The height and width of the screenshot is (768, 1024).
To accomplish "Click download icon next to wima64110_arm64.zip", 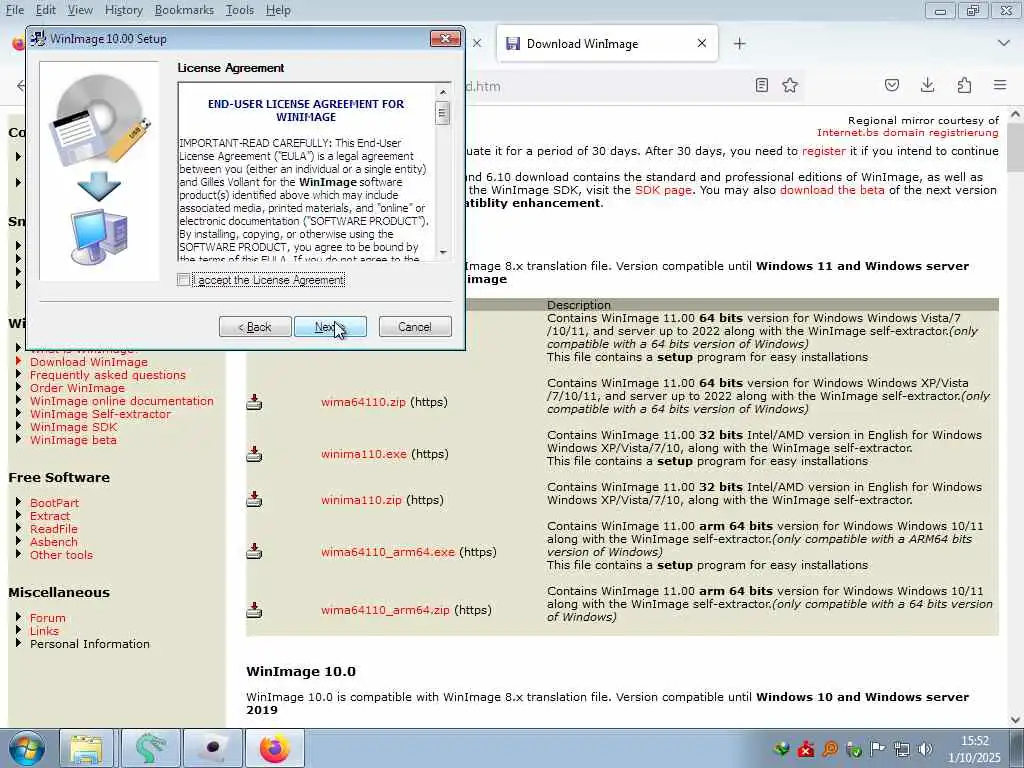I will click(x=254, y=610).
